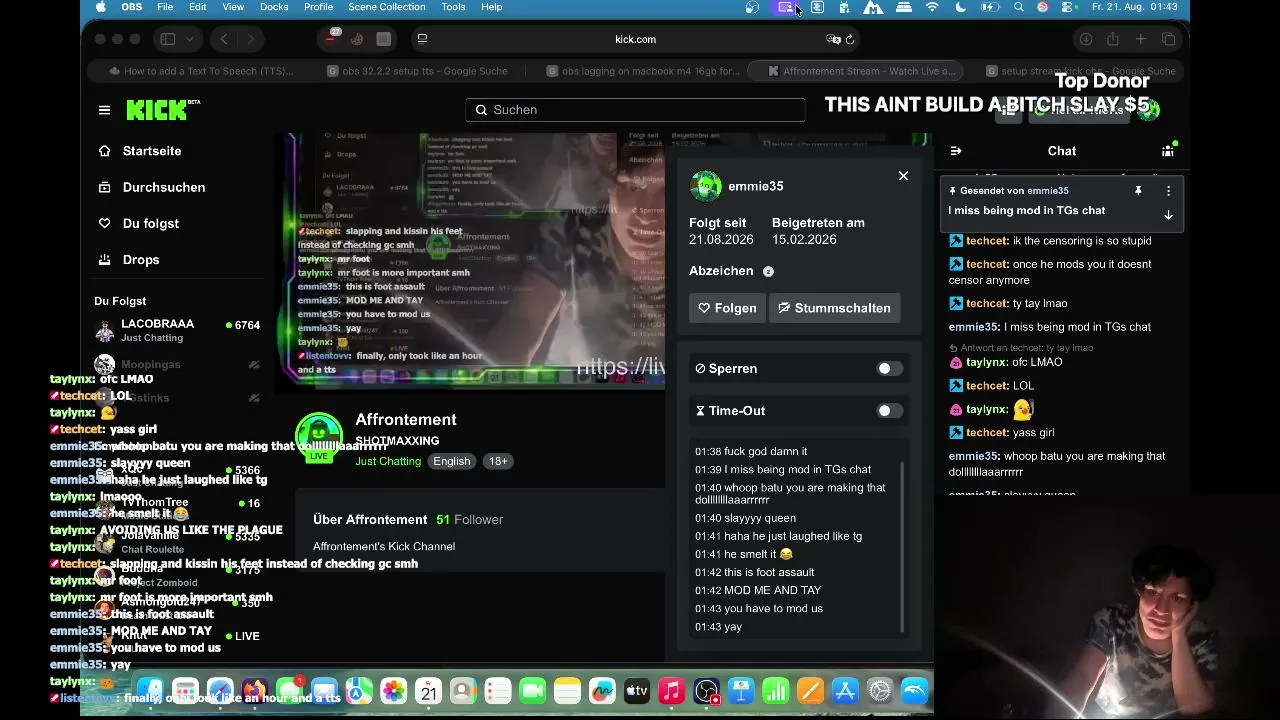Click the Stummschalten button
1280x720 pixels.
pos(835,308)
